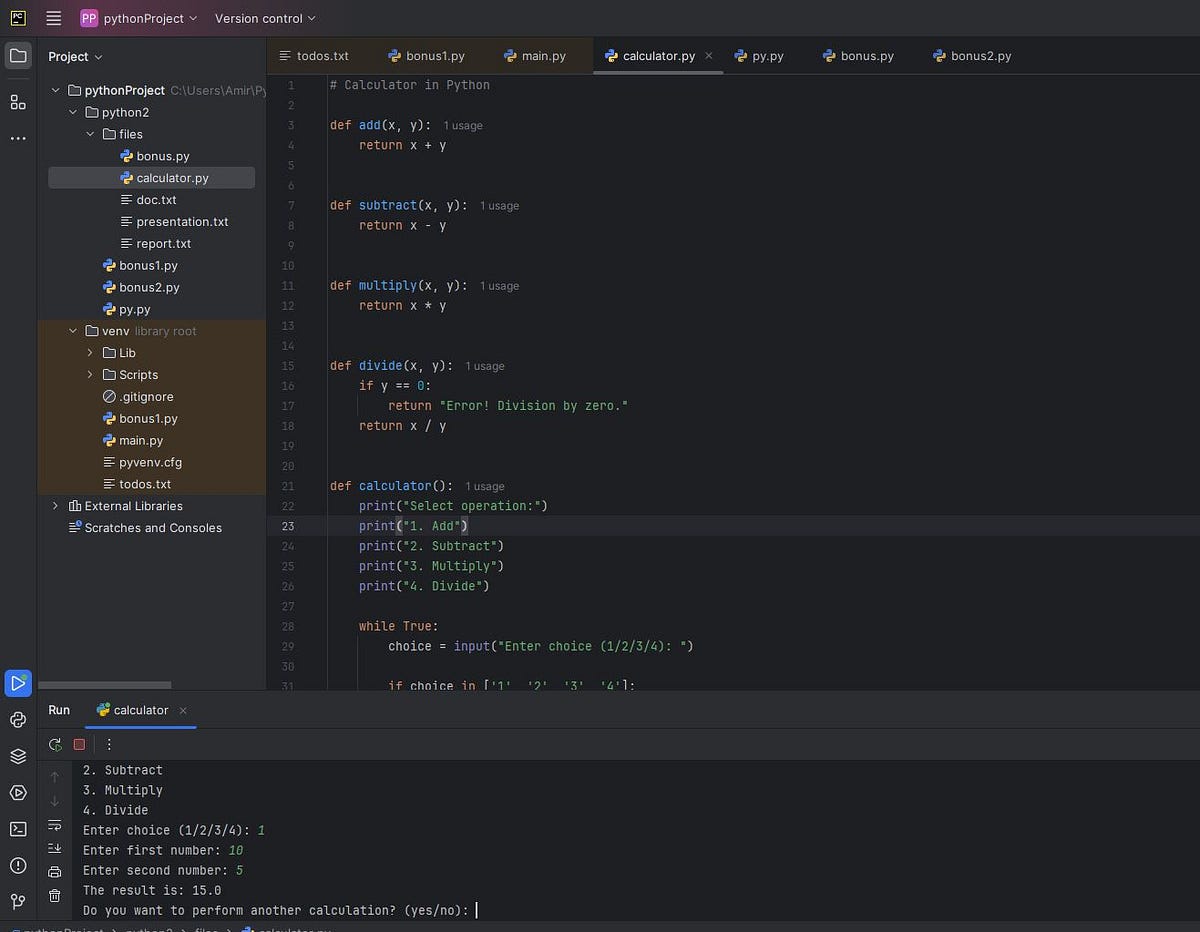
Task: Expand the Scripts folder
Action: 90,375
